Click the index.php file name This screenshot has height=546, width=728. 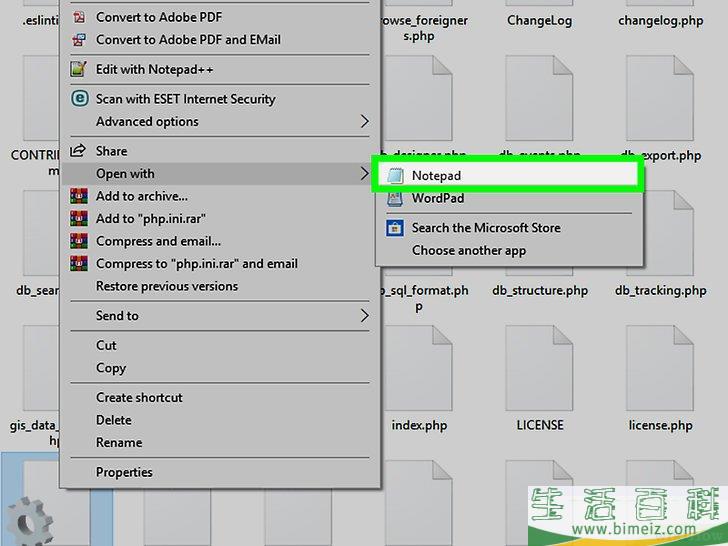click(419, 425)
